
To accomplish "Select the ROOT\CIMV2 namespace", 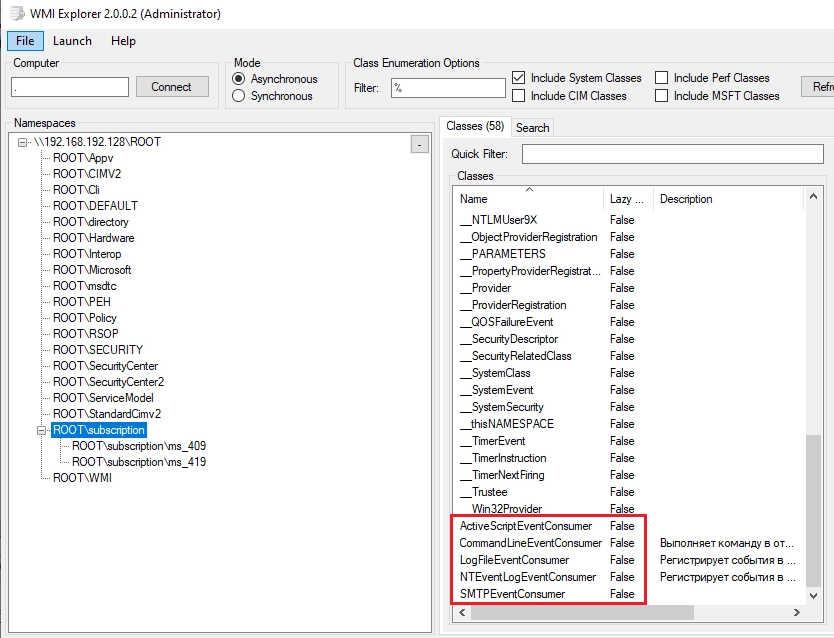I will pyautogui.click(x=87, y=174).
